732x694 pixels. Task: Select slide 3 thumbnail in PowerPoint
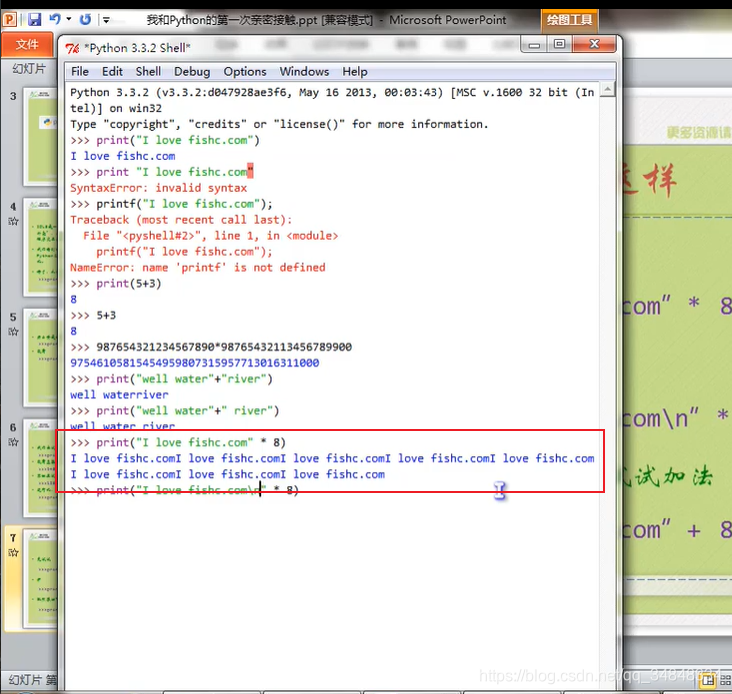tap(42, 137)
